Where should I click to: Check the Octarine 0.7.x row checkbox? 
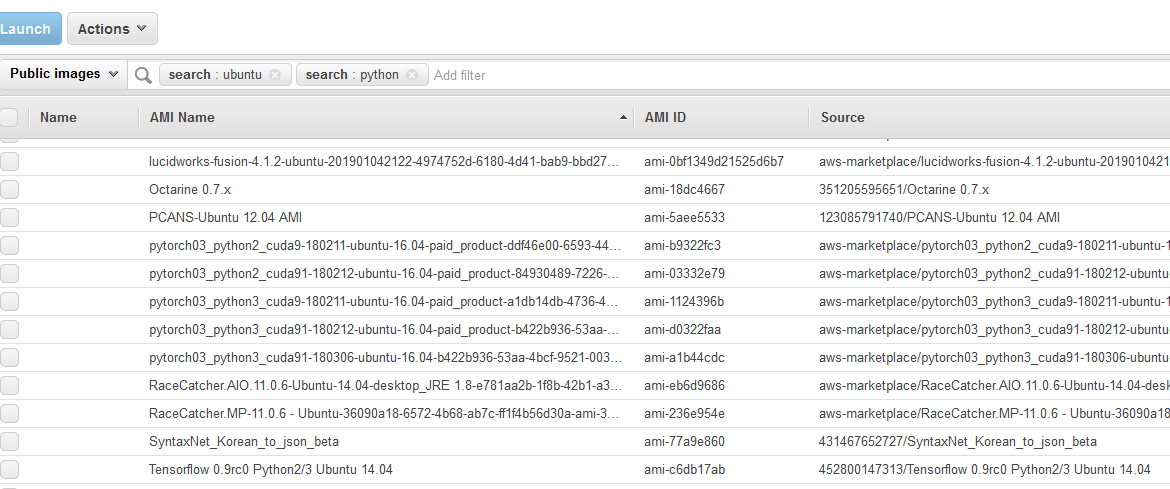9,190
